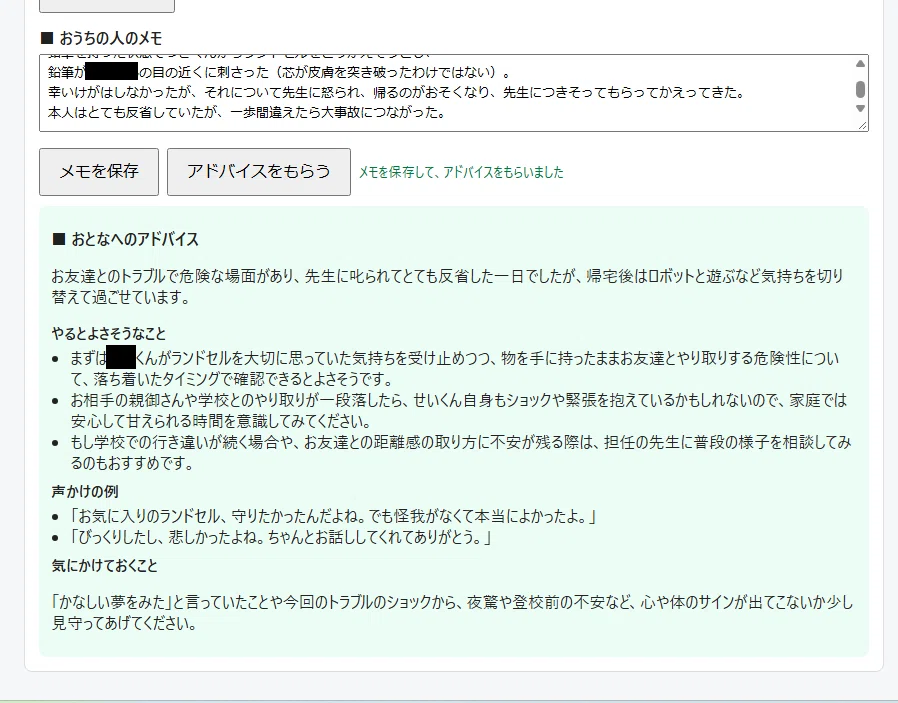
Task: Click the bullet starting まずは
Action: [455, 369]
